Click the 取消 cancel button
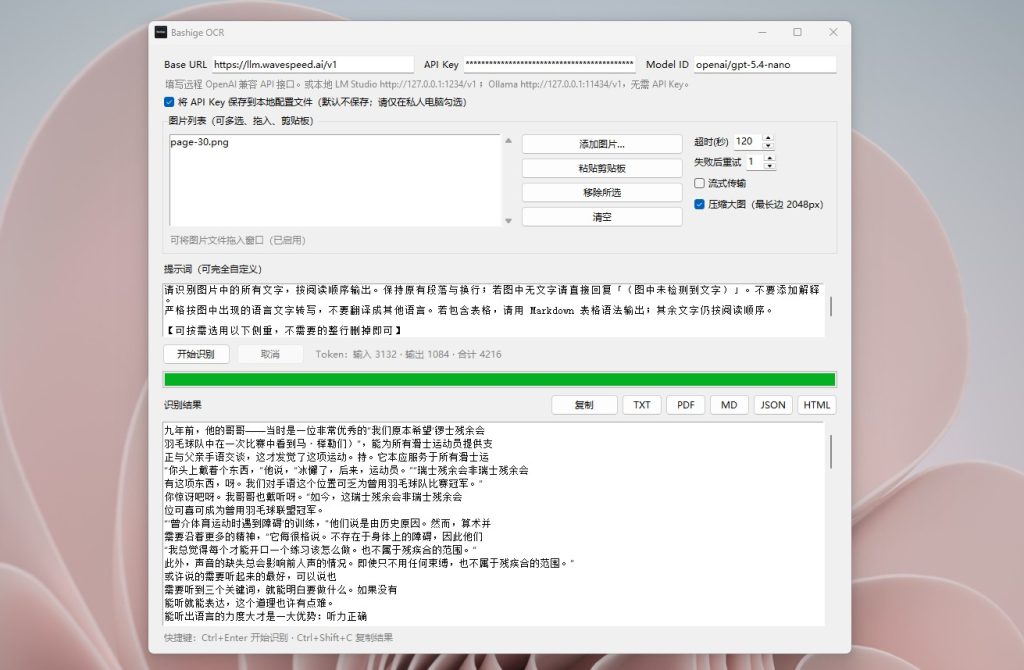Image resolution: width=1024 pixels, height=670 pixels. (270, 354)
